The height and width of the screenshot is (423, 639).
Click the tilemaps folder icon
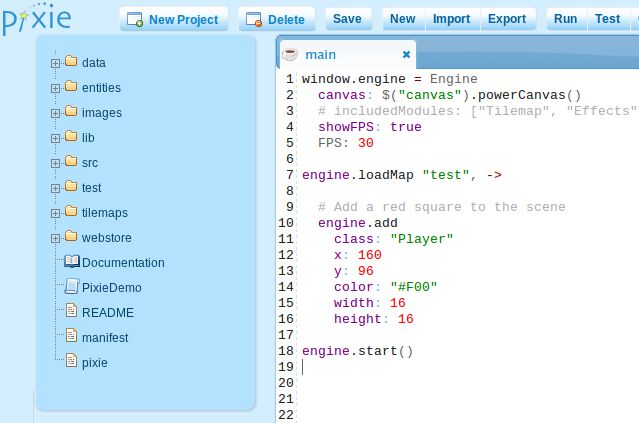click(x=71, y=211)
